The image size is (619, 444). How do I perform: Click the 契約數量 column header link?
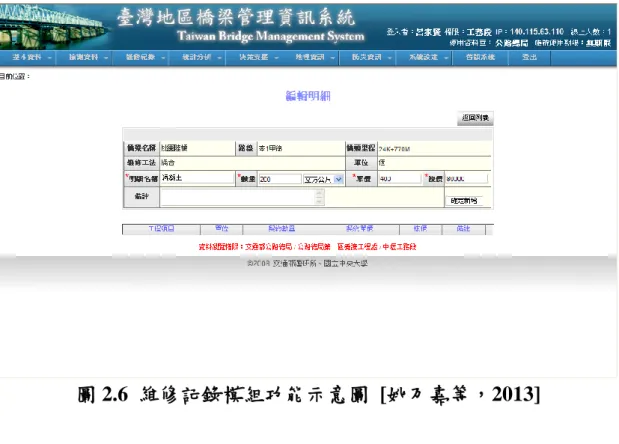(281, 229)
